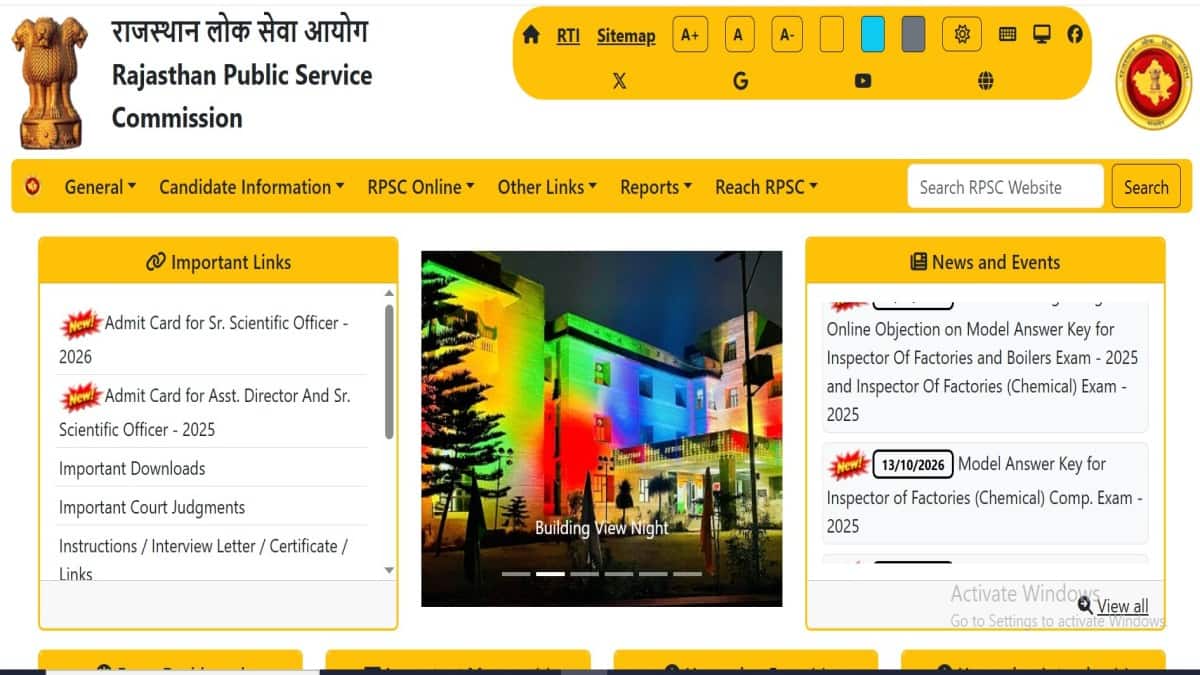
Task: Click the link icon beside Important Links
Action: coord(155,262)
